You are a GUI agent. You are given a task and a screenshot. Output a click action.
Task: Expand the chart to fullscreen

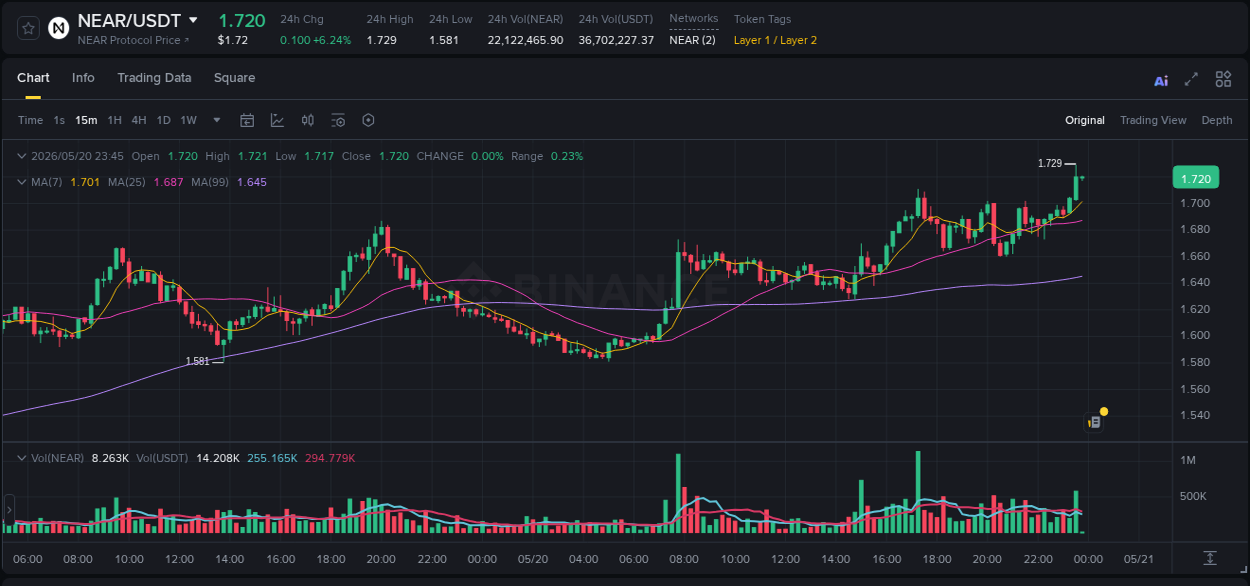coord(1191,79)
